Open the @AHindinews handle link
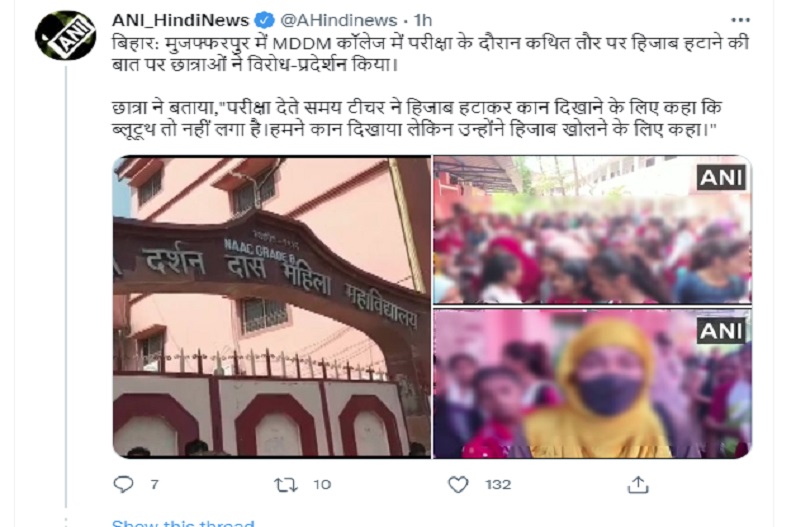796x527 pixels. point(339,20)
